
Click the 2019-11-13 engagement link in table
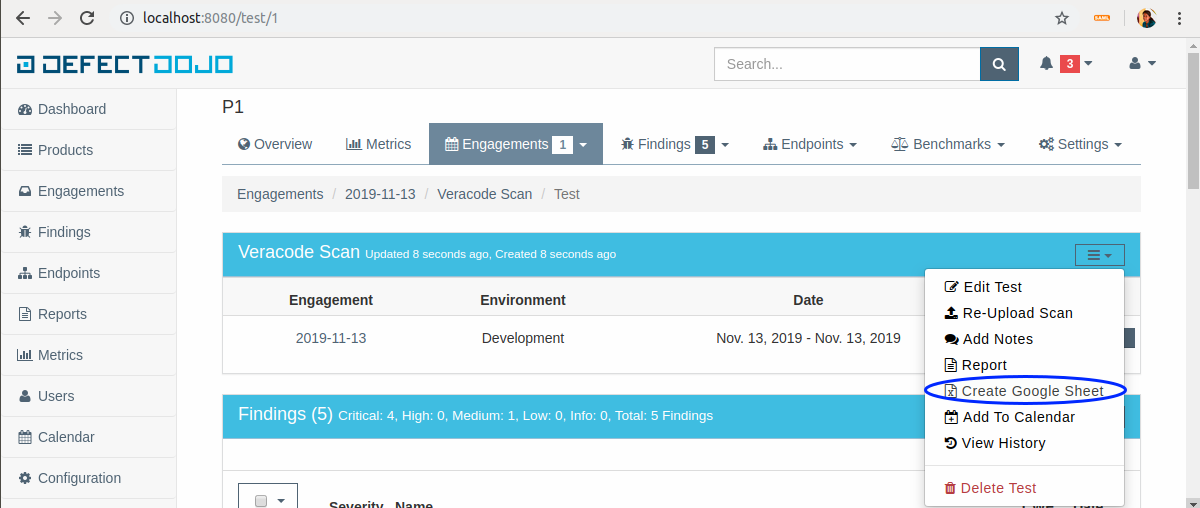(331, 338)
